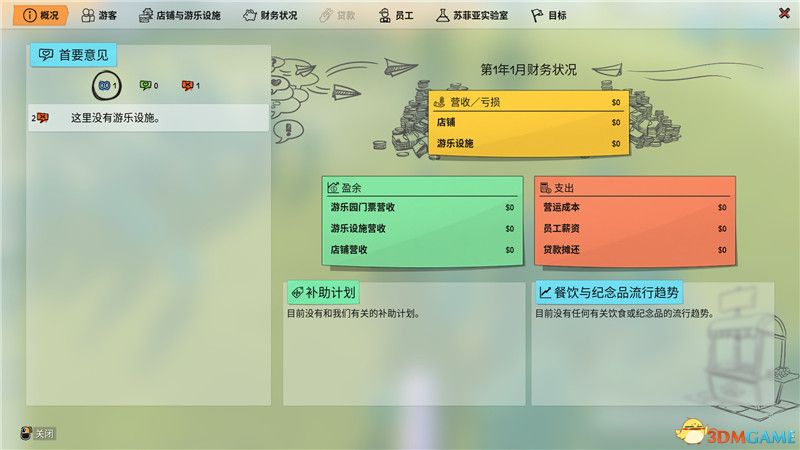Screen dimensions: 800x450
Task: Click the text 目前没有任何有关饮食或纪念品的流行趋势。
Action: tap(626, 313)
